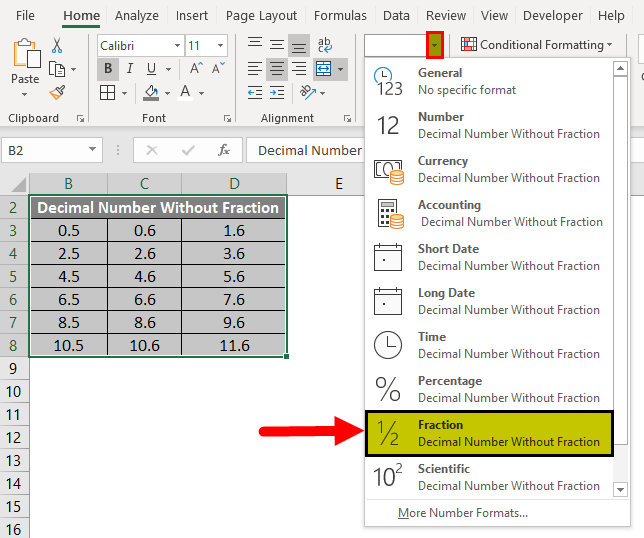Viewport: 644px width, 538px height.
Task: Click the Fill Color paint bucket
Action: [x=151, y=92]
